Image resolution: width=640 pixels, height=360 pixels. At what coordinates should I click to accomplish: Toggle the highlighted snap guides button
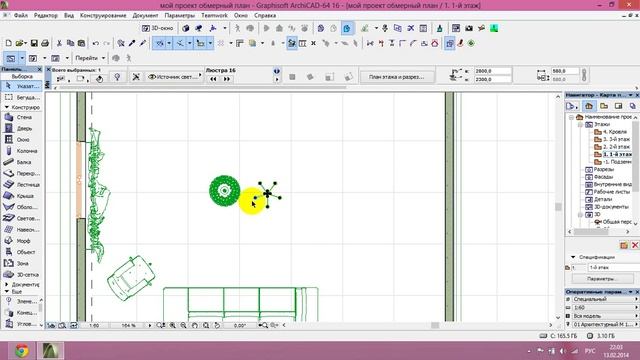pos(180,43)
